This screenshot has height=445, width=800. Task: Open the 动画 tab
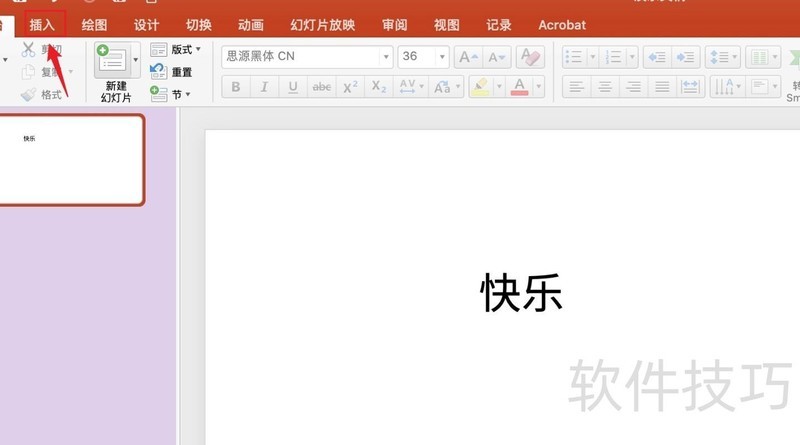[x=251, y=24]
